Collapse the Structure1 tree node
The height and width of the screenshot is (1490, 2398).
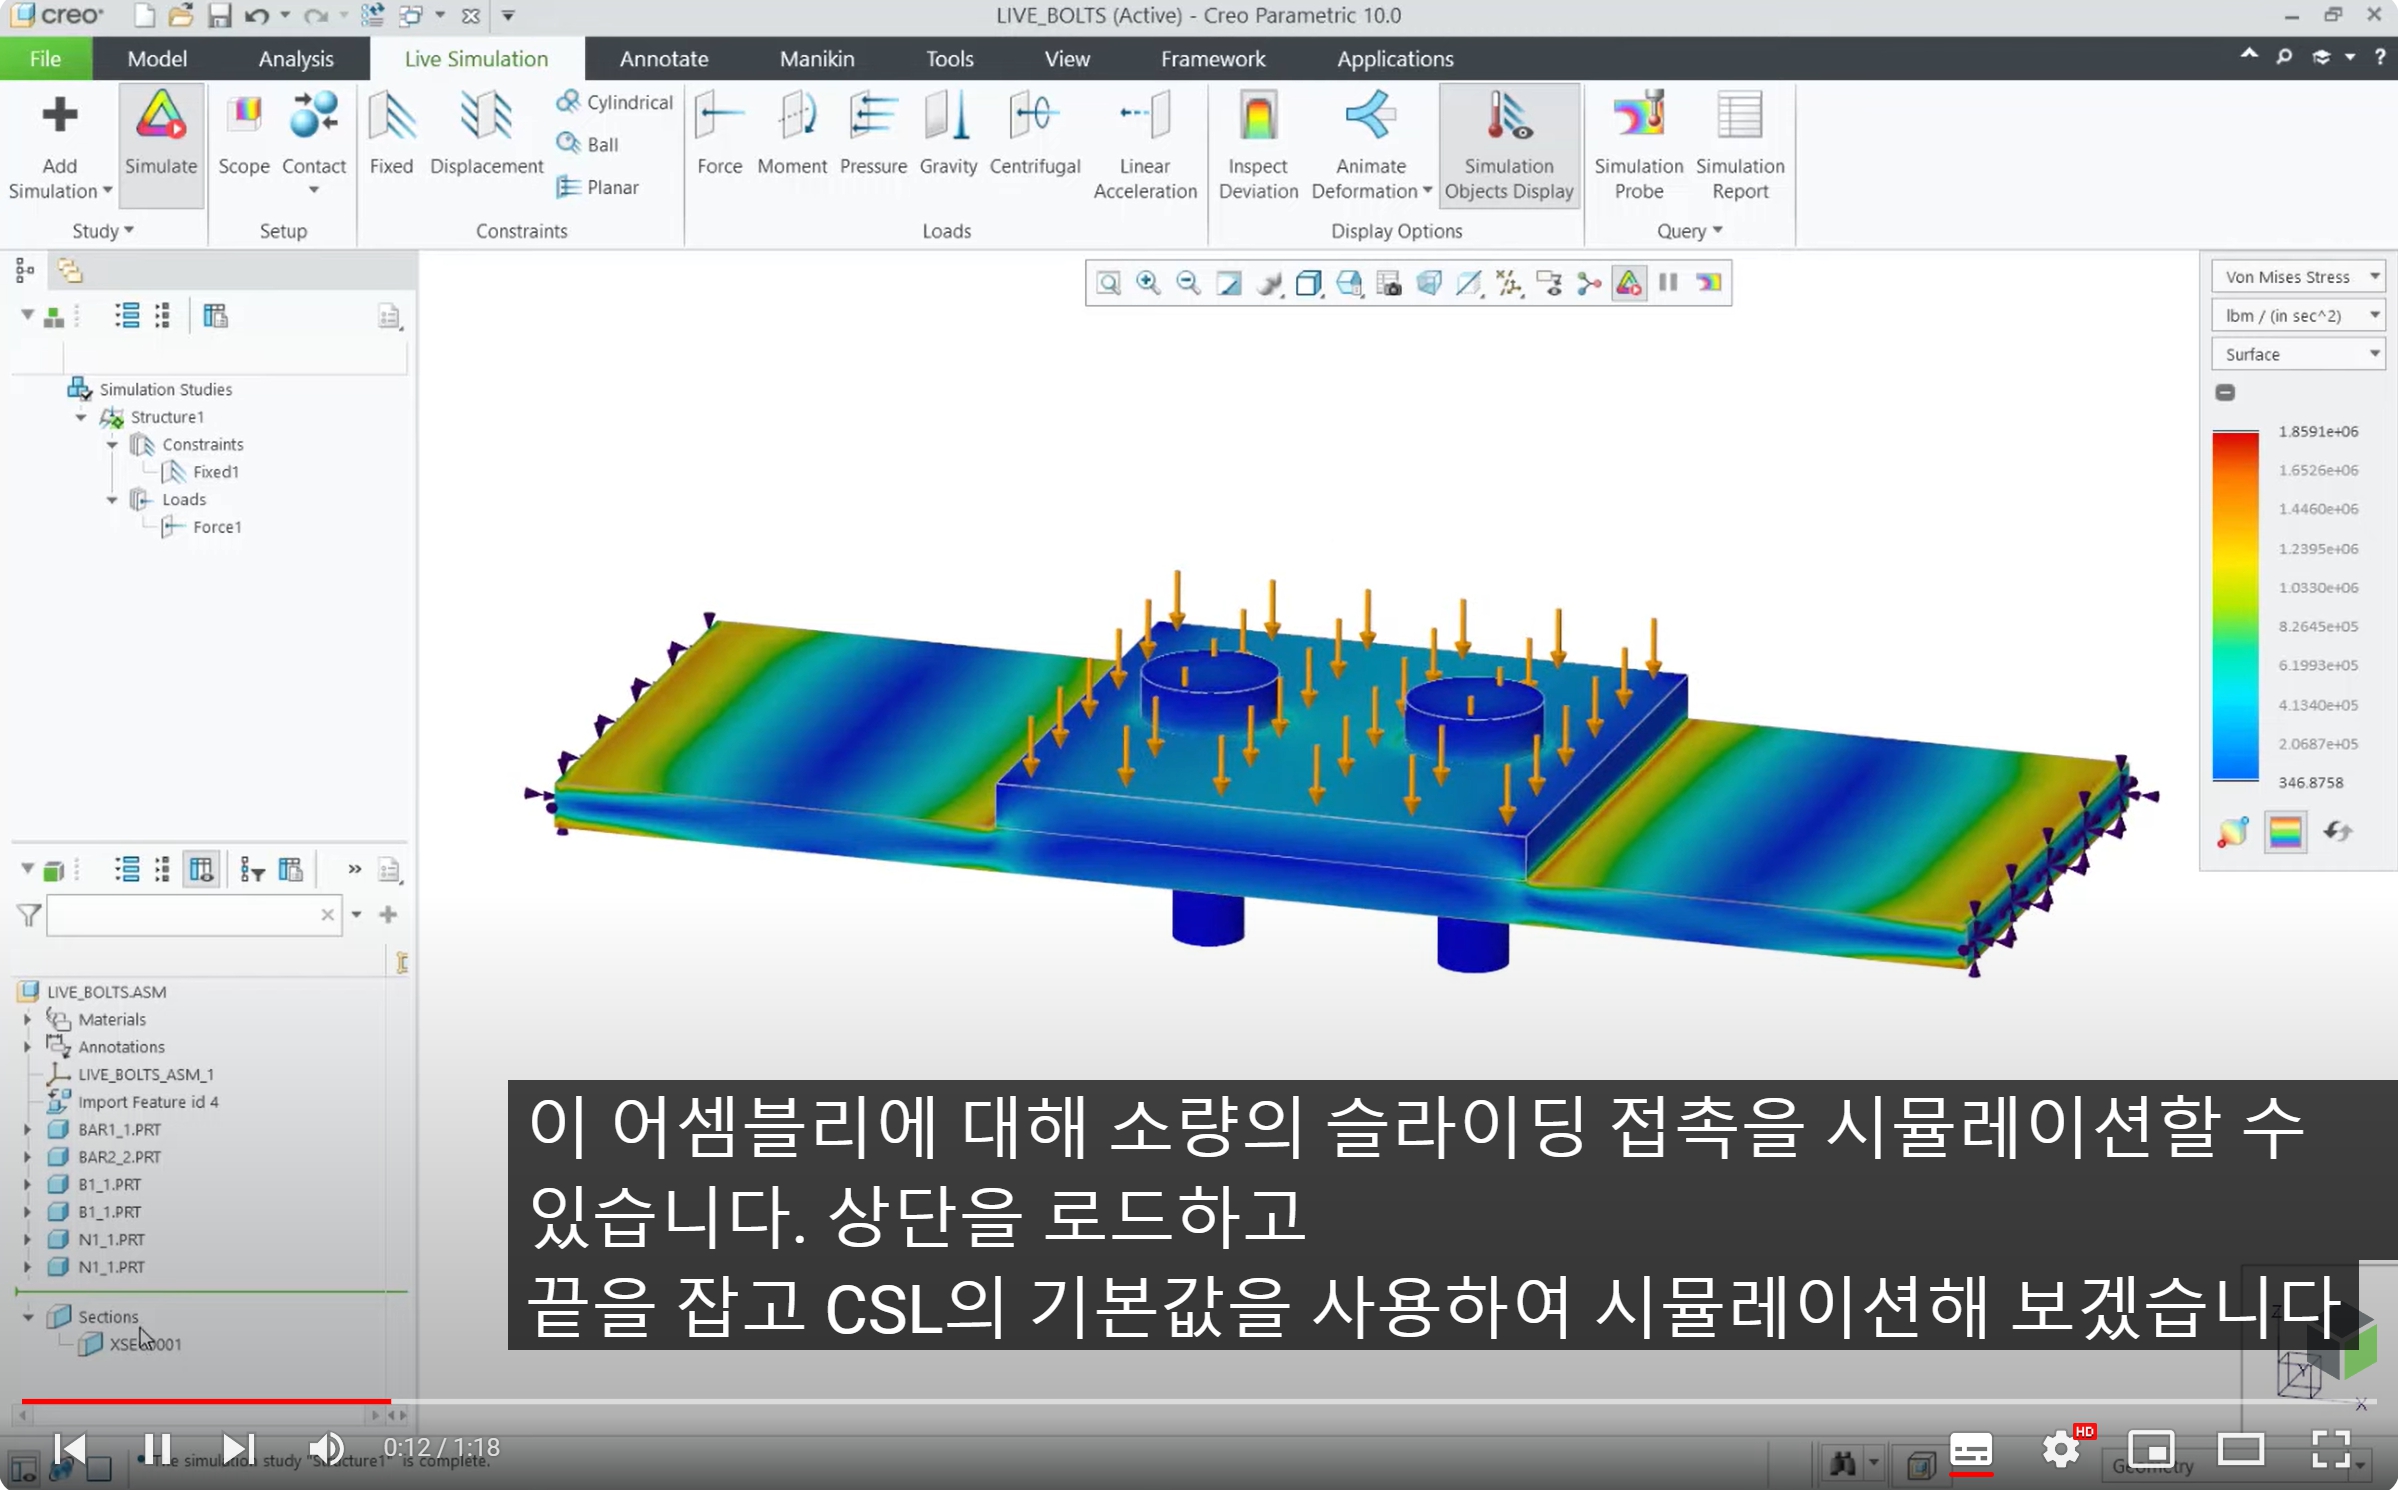81,418
